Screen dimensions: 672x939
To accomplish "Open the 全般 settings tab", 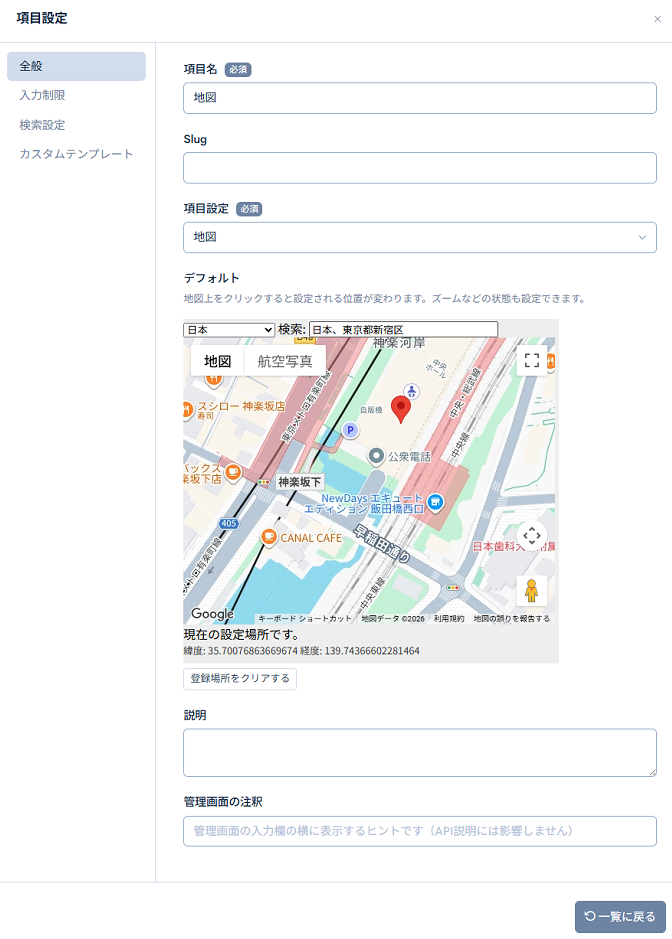I will point(76,66).
